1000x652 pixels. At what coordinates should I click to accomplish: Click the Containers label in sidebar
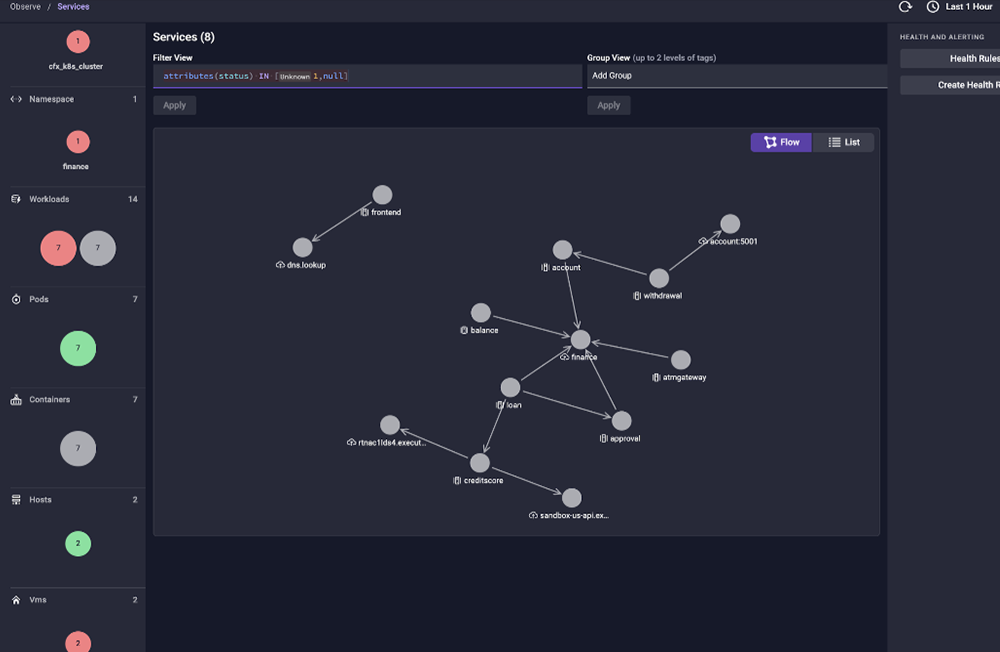(50, 399)
